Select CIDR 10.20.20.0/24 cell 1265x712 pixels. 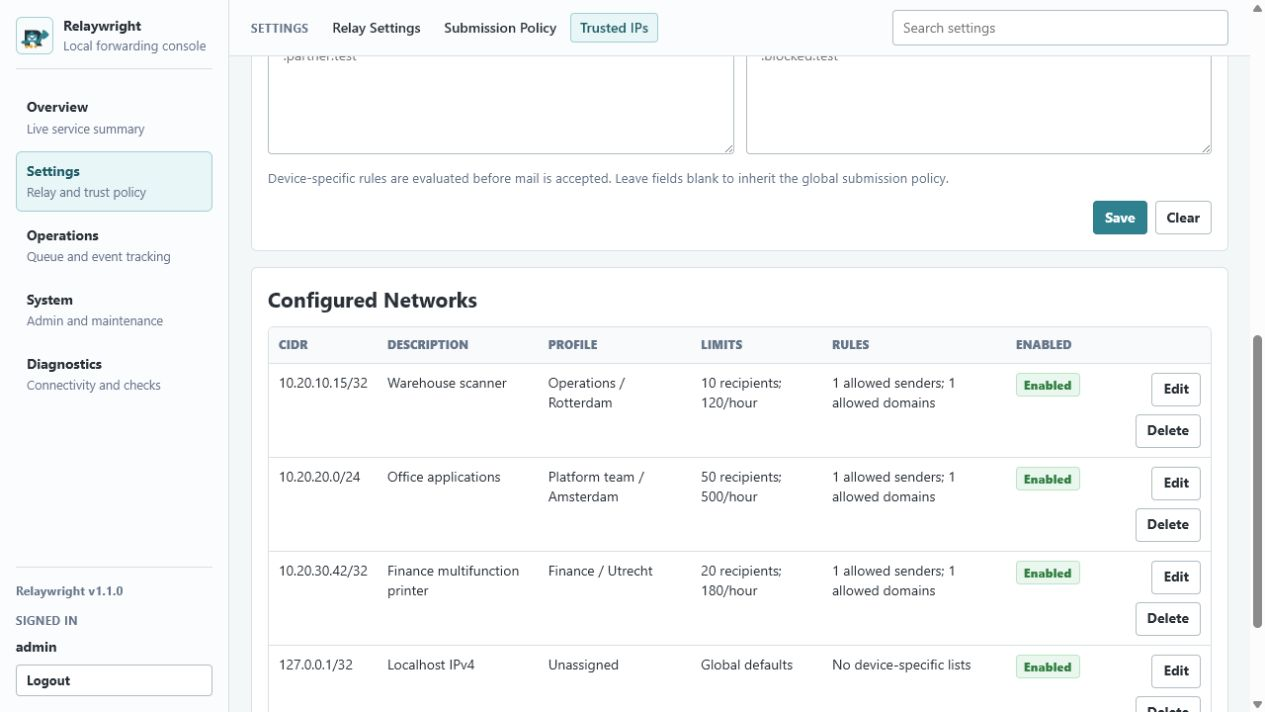click(x=319, y=477)
